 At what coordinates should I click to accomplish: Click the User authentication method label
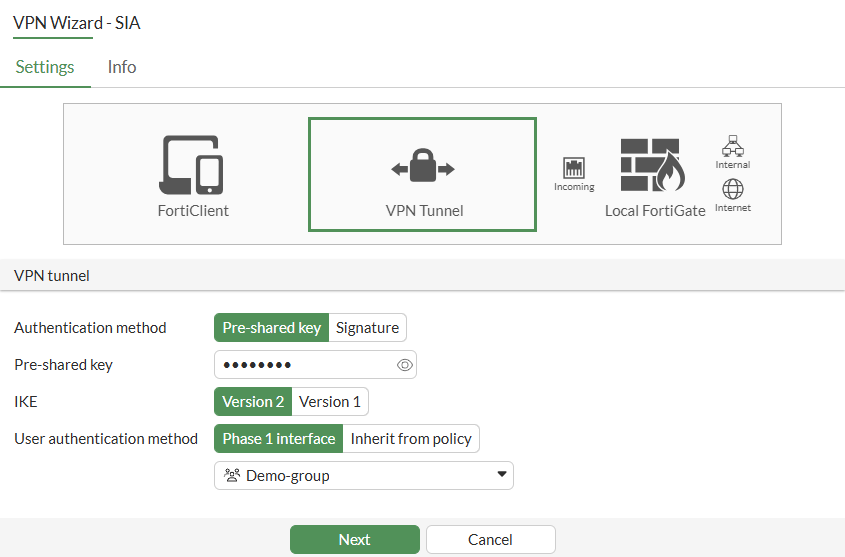[106, 438]
